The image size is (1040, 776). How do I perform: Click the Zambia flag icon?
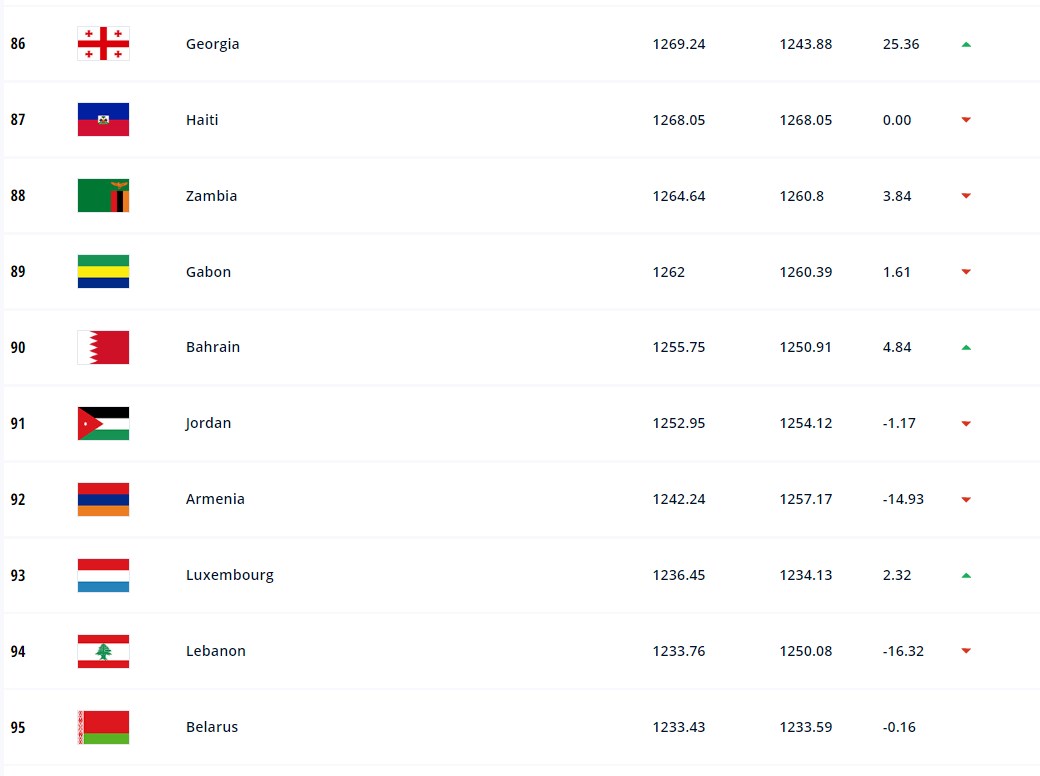103,196
